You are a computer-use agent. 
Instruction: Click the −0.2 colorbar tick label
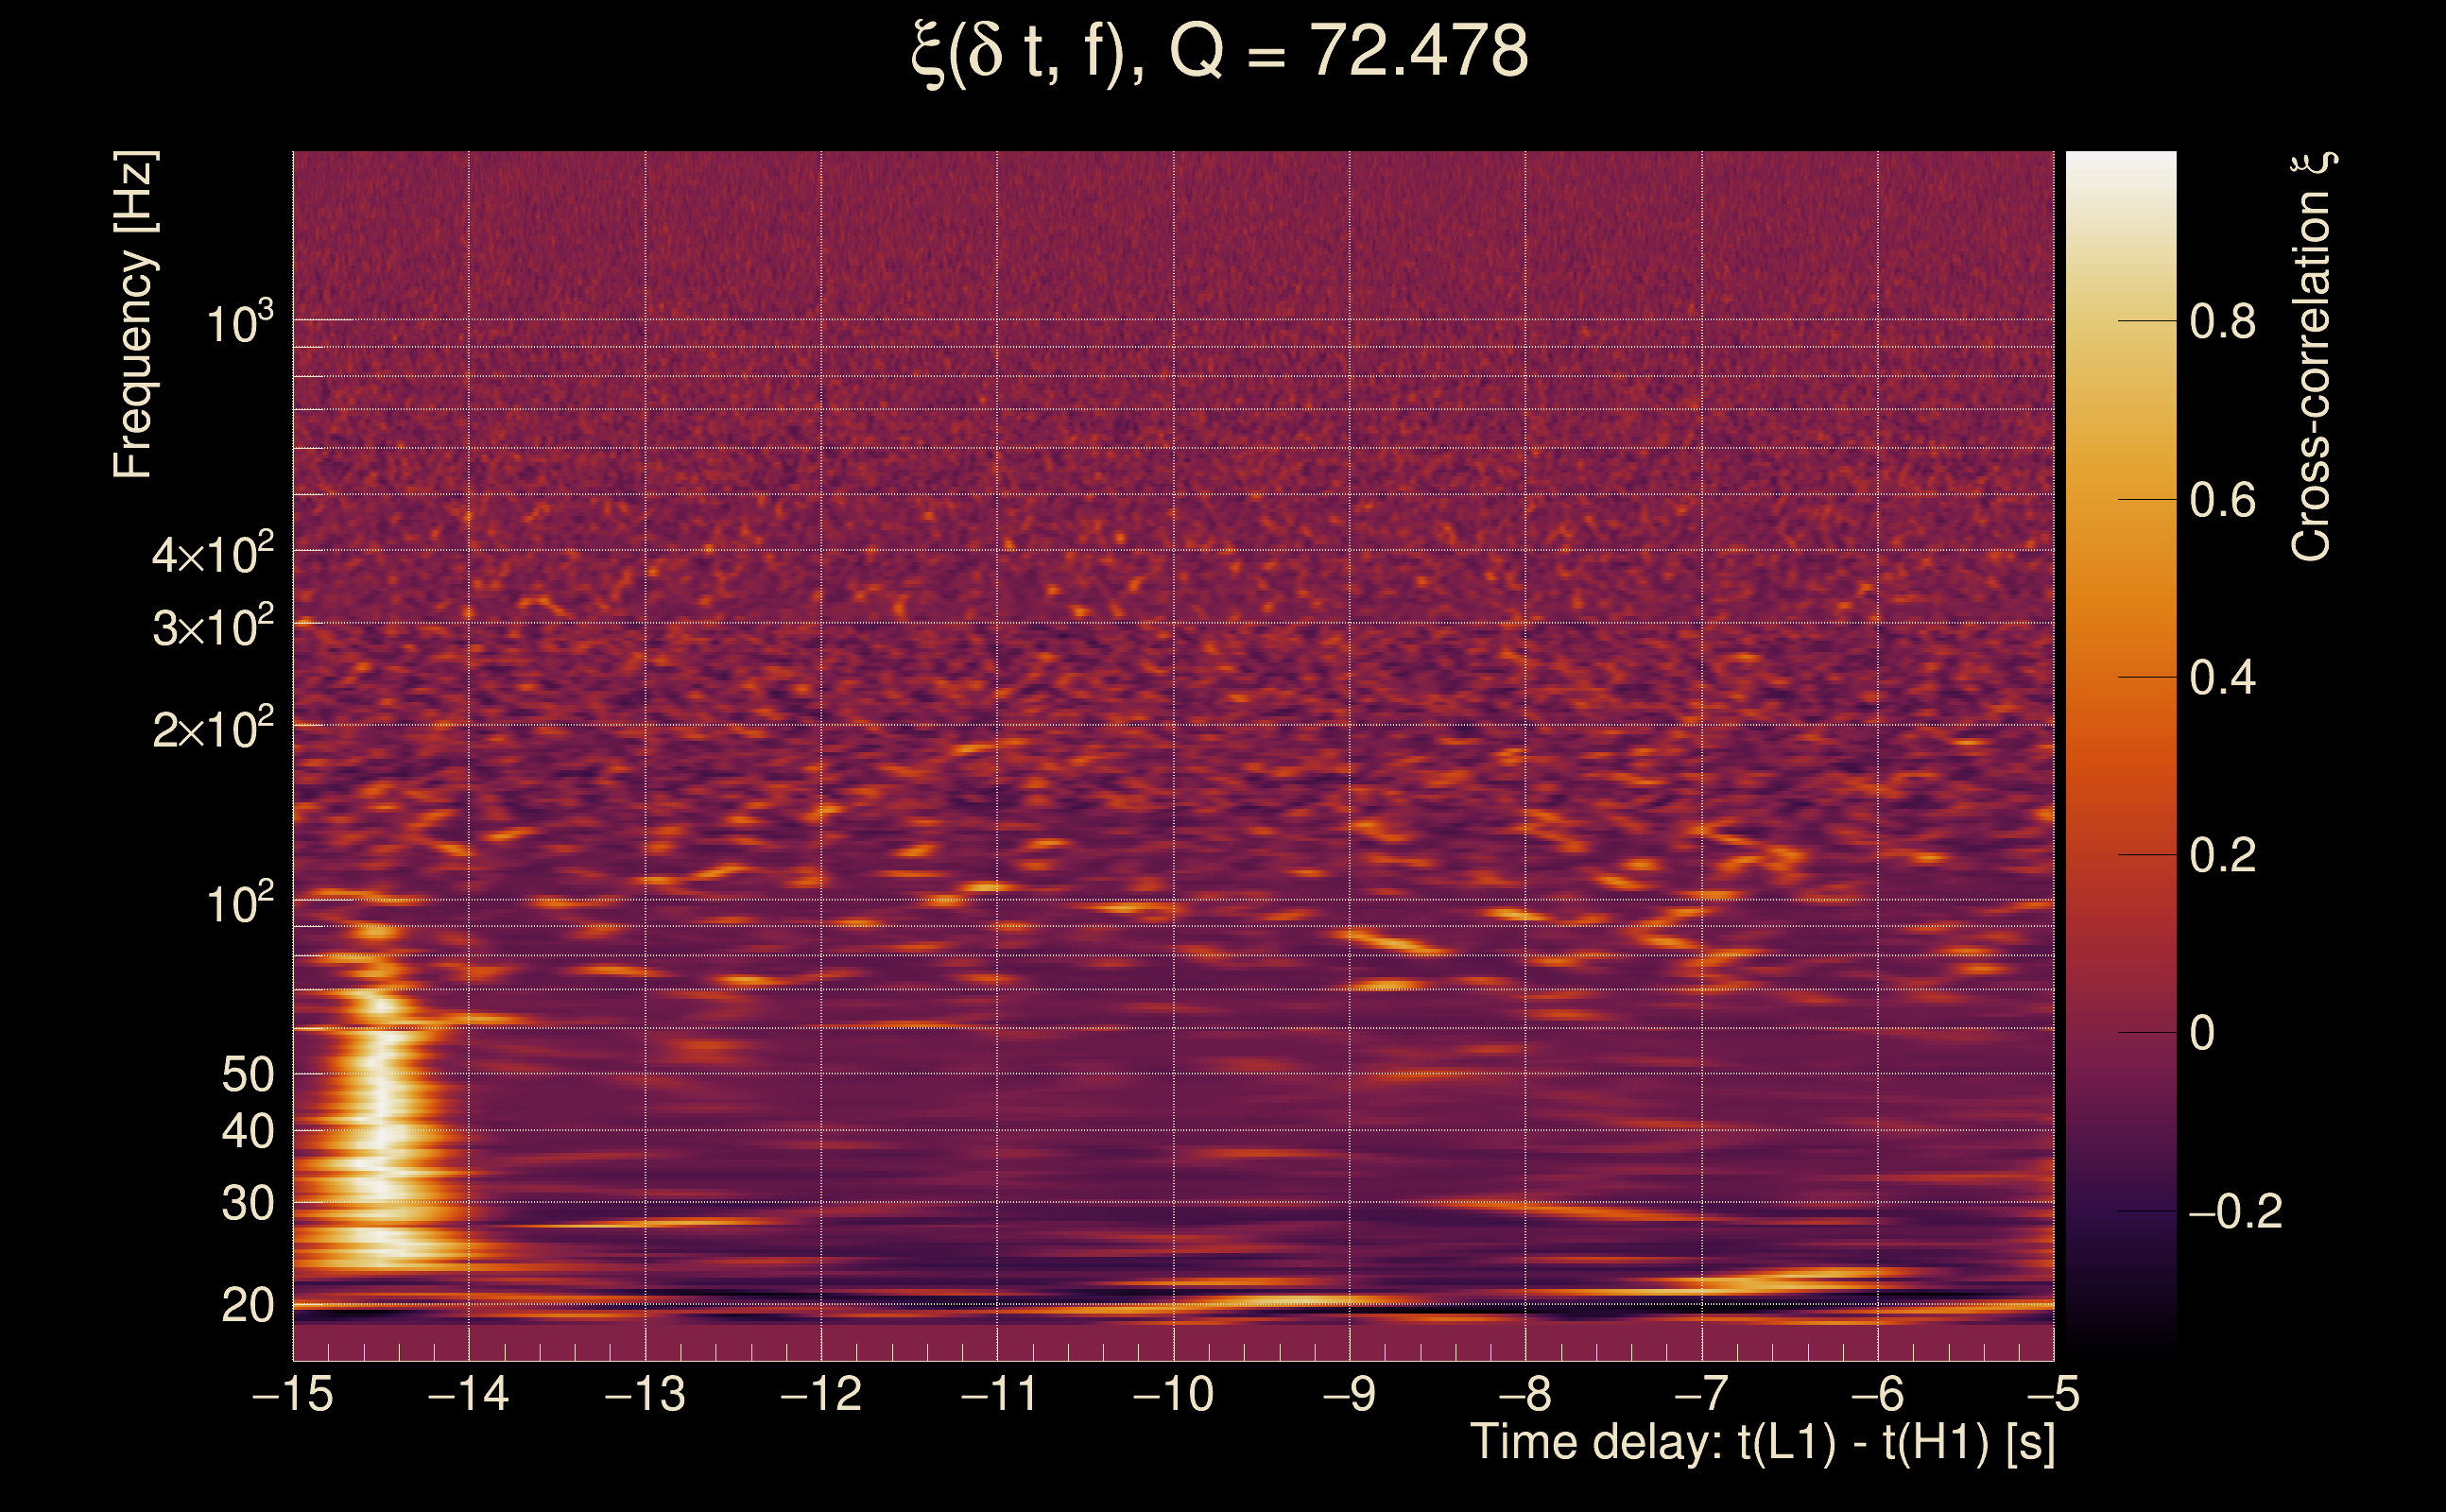2234,1212
